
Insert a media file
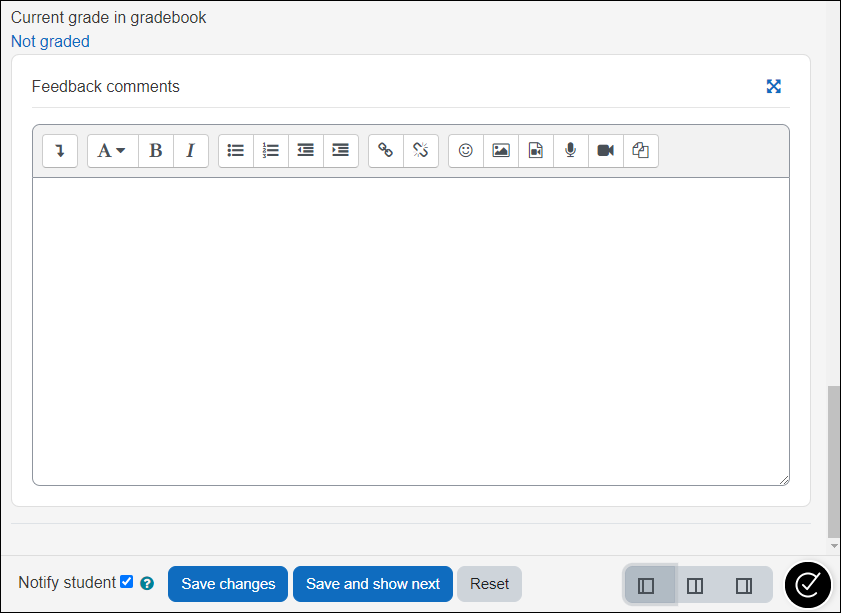535,150
